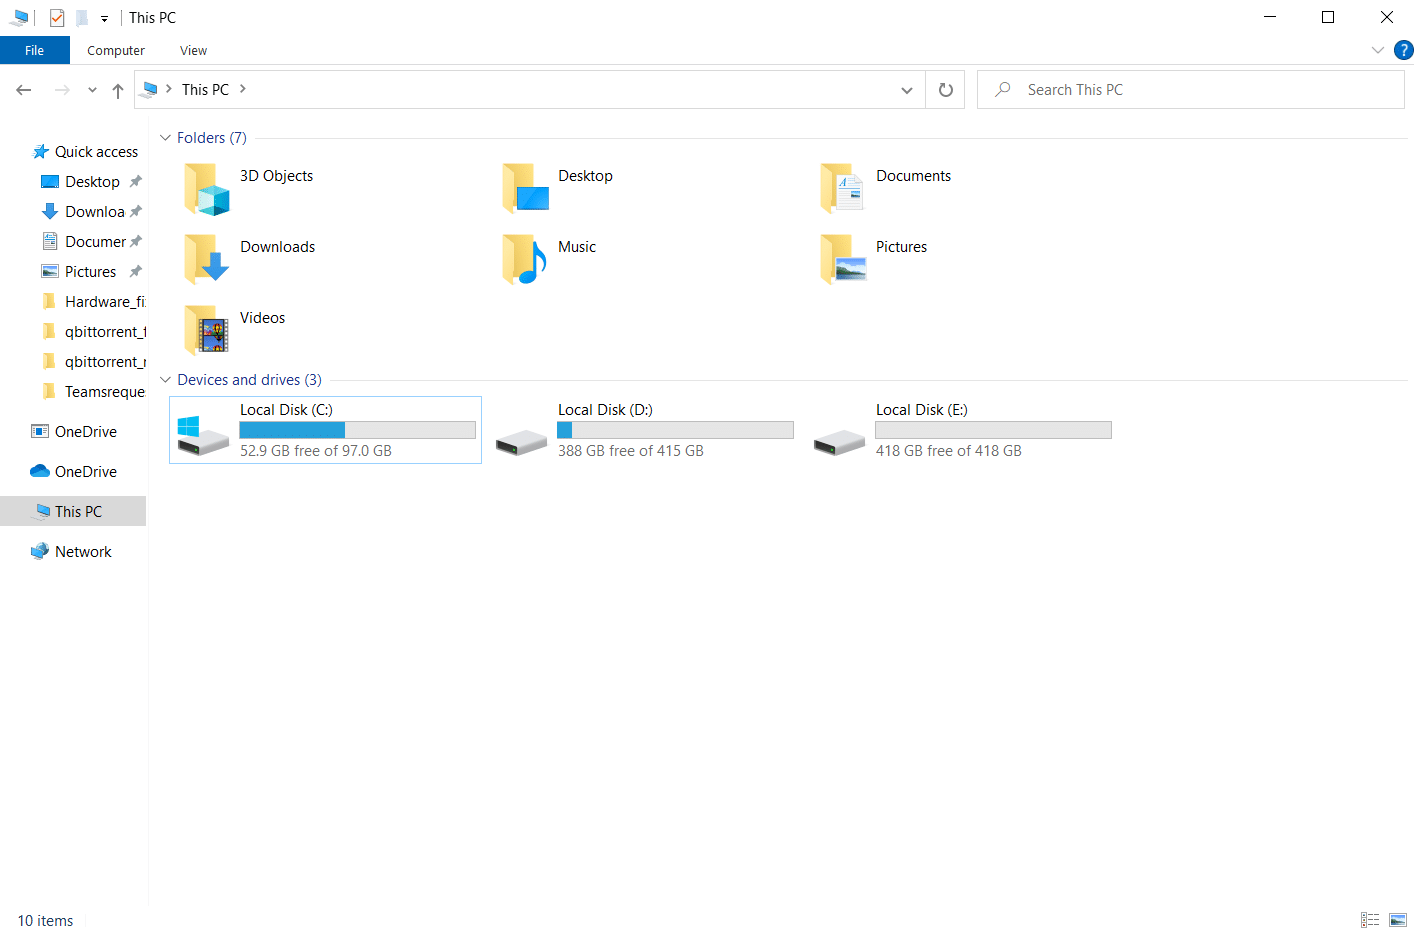Click the Hardware_fi folder icon in sidebar

coord(50,302)
